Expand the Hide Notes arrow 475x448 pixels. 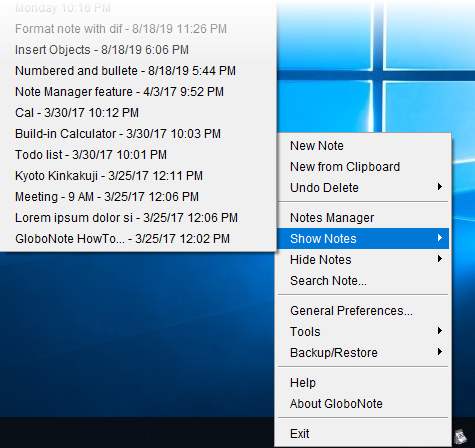coord(440,259)
